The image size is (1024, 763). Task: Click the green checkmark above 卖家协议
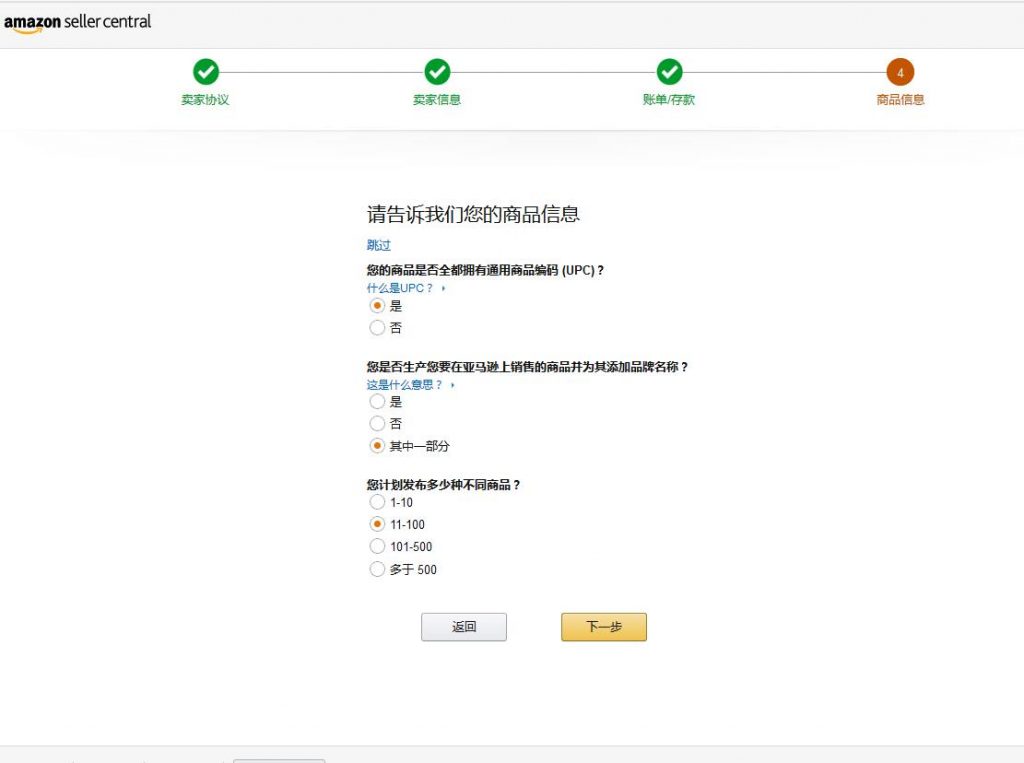[206, 72]
